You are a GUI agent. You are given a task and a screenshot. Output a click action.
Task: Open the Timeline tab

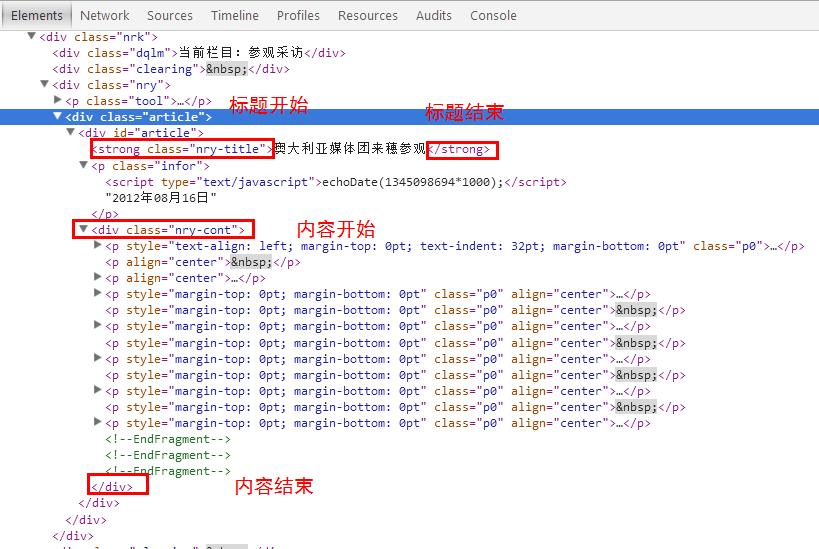coord(235,16)
